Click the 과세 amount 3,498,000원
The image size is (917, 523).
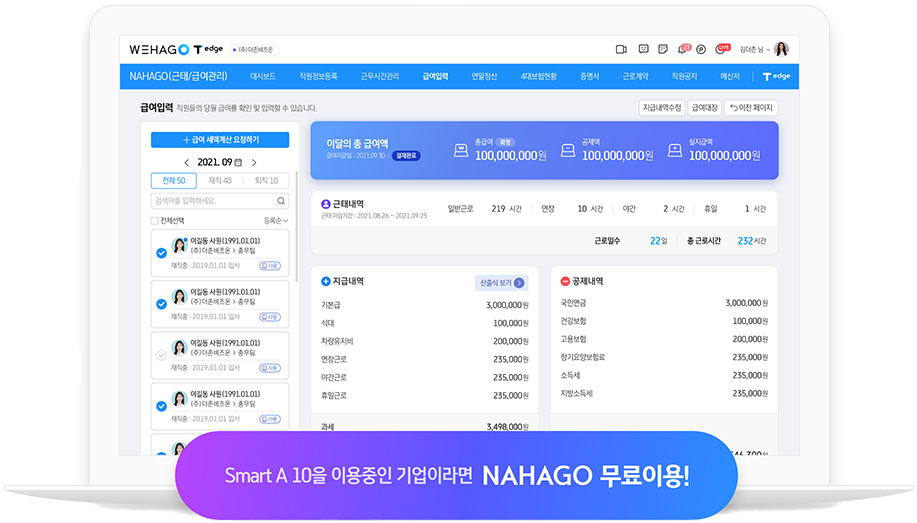[x=507, y=427]
